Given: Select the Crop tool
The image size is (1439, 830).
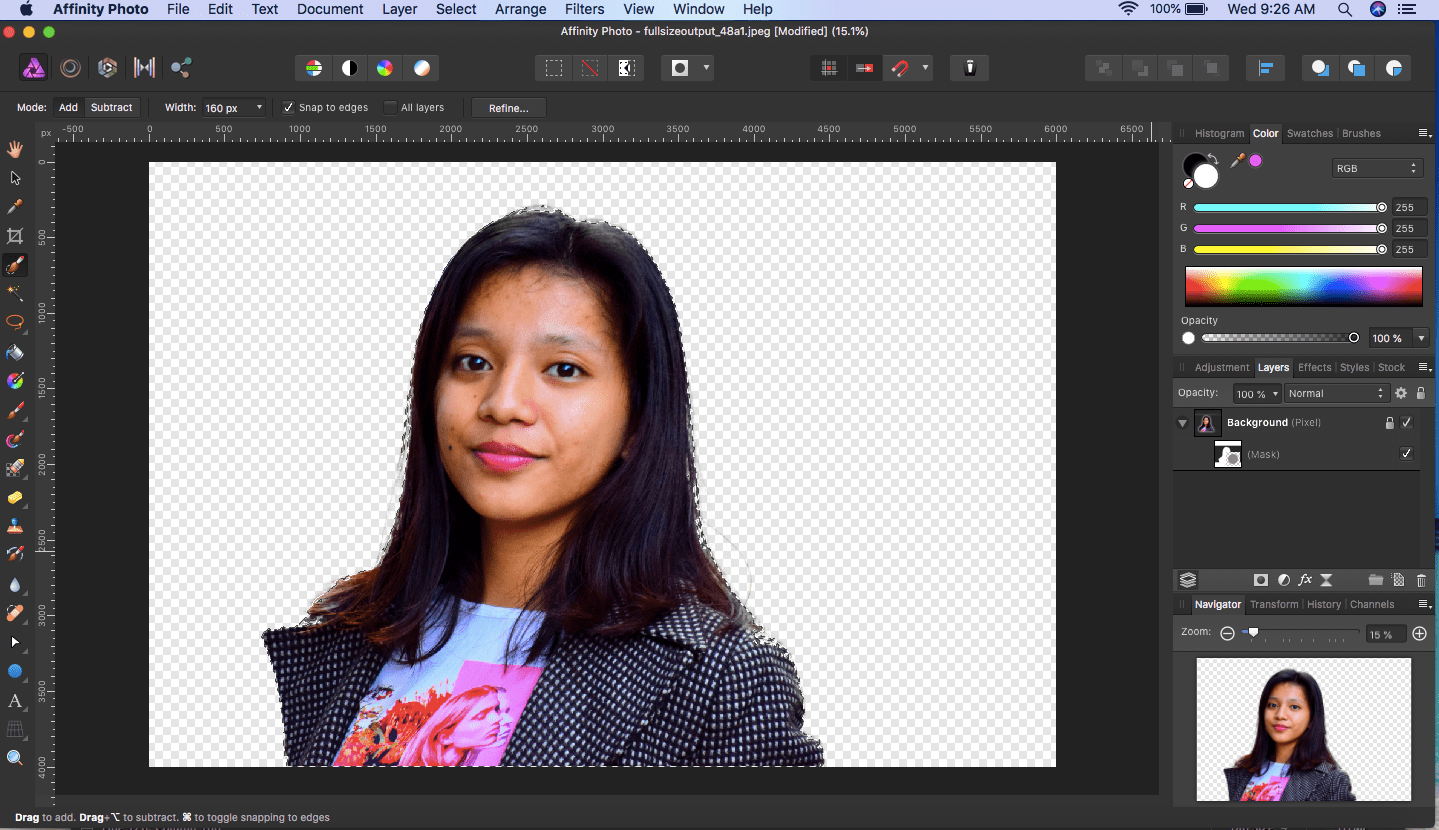Looking at the screenshot, I should [15, 236].
